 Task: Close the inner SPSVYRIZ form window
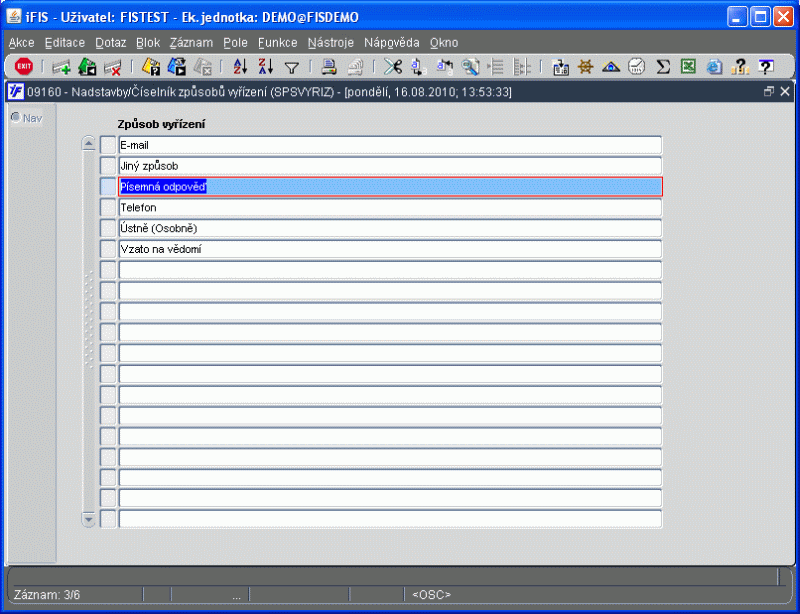tap(785, 91)
